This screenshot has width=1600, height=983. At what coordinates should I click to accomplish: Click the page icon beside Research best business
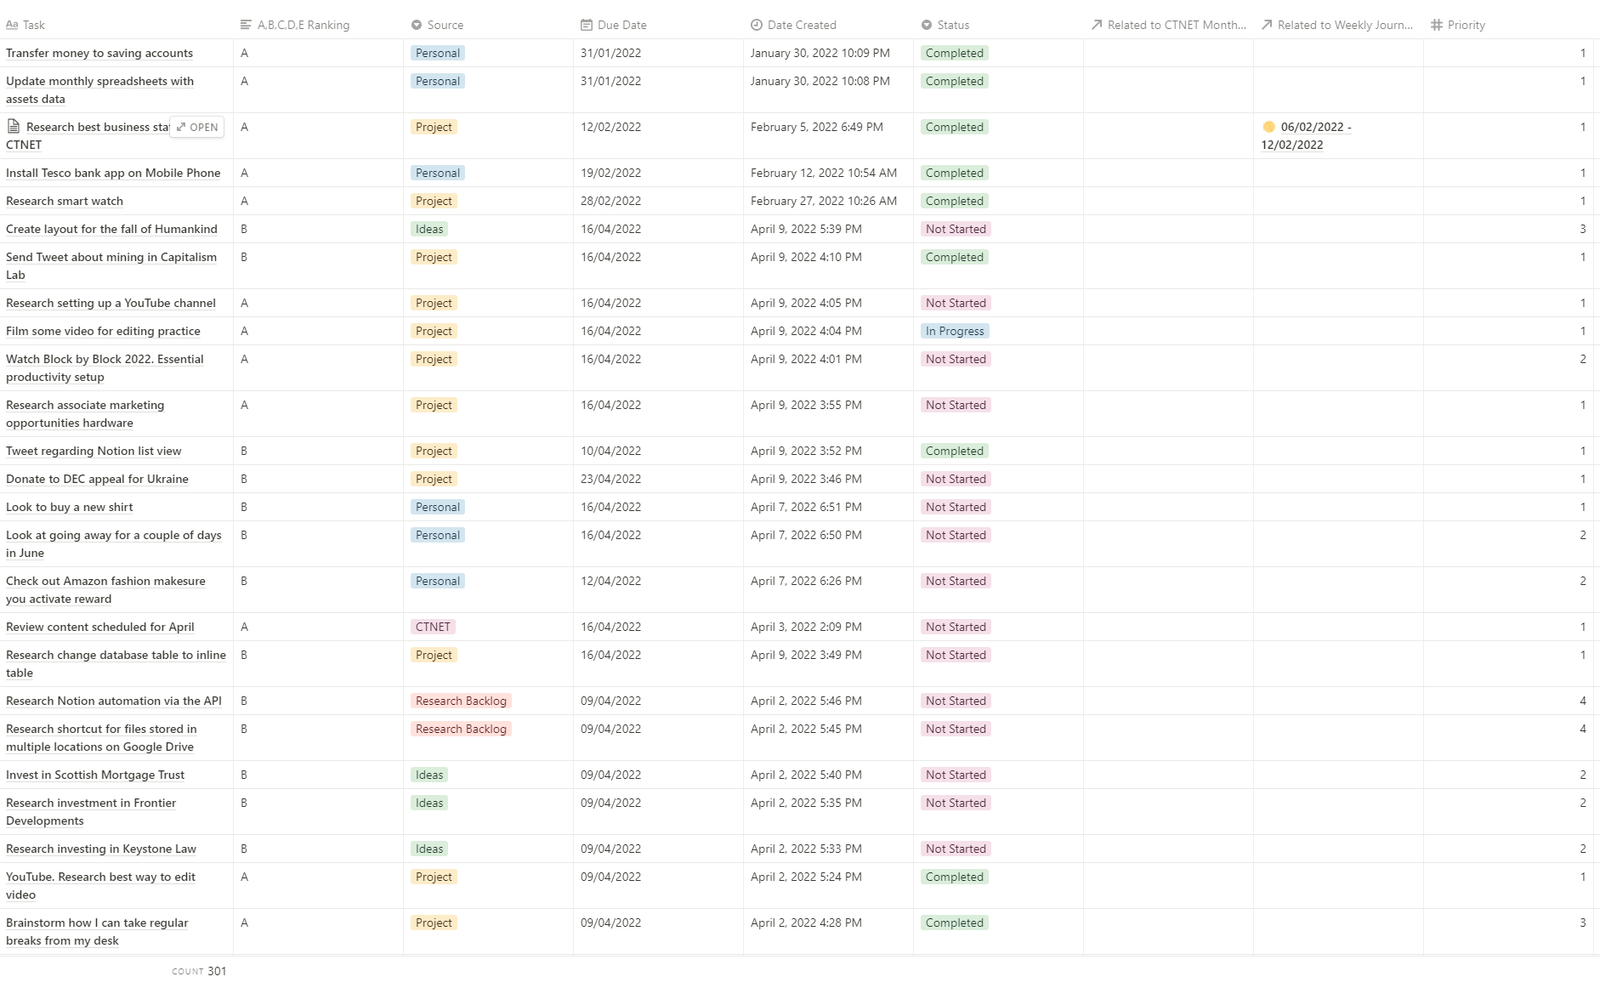(x=13, y=126)
